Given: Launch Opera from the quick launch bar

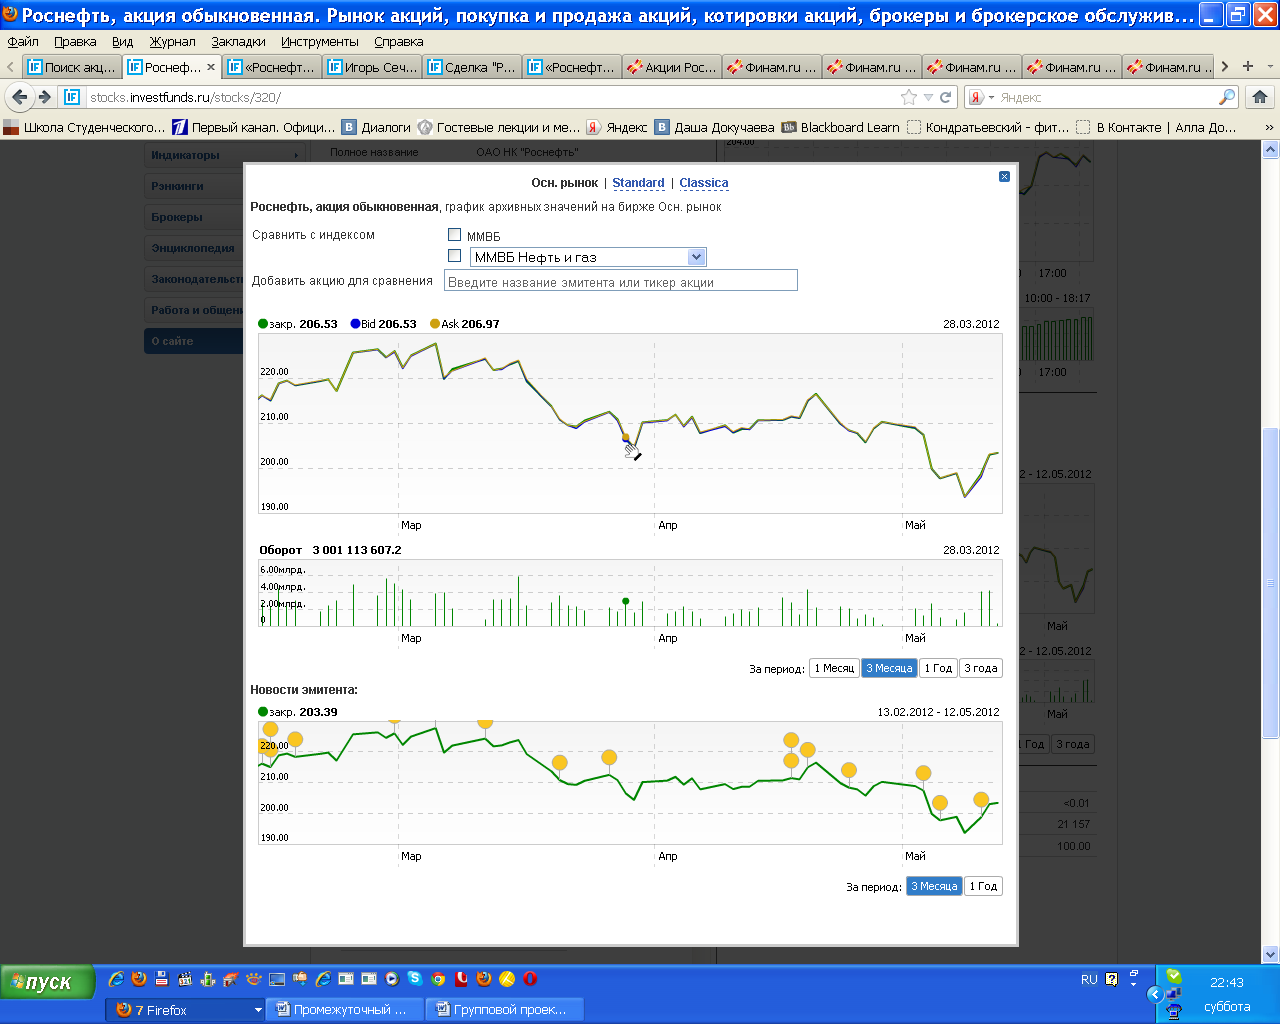Looking at the screenshot, I should pos(530,979).
